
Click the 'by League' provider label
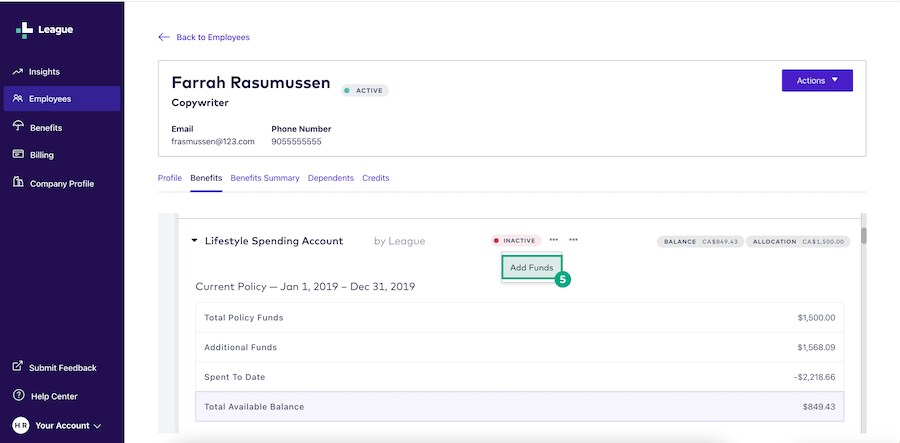(399, 242)
